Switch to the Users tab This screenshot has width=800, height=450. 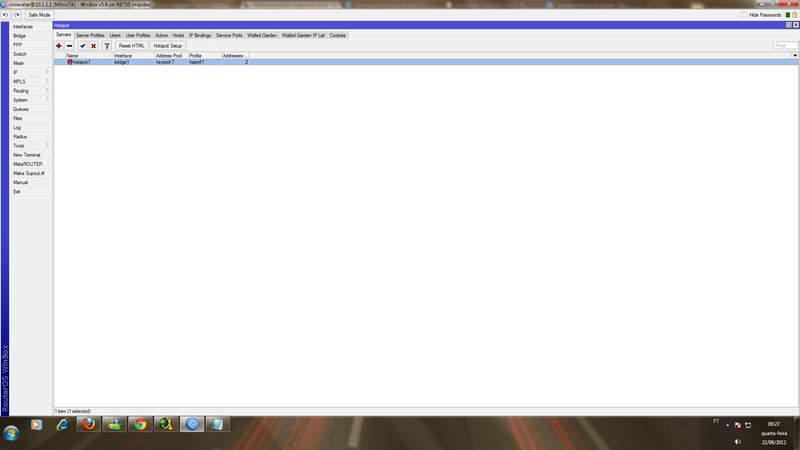[115, 35]
